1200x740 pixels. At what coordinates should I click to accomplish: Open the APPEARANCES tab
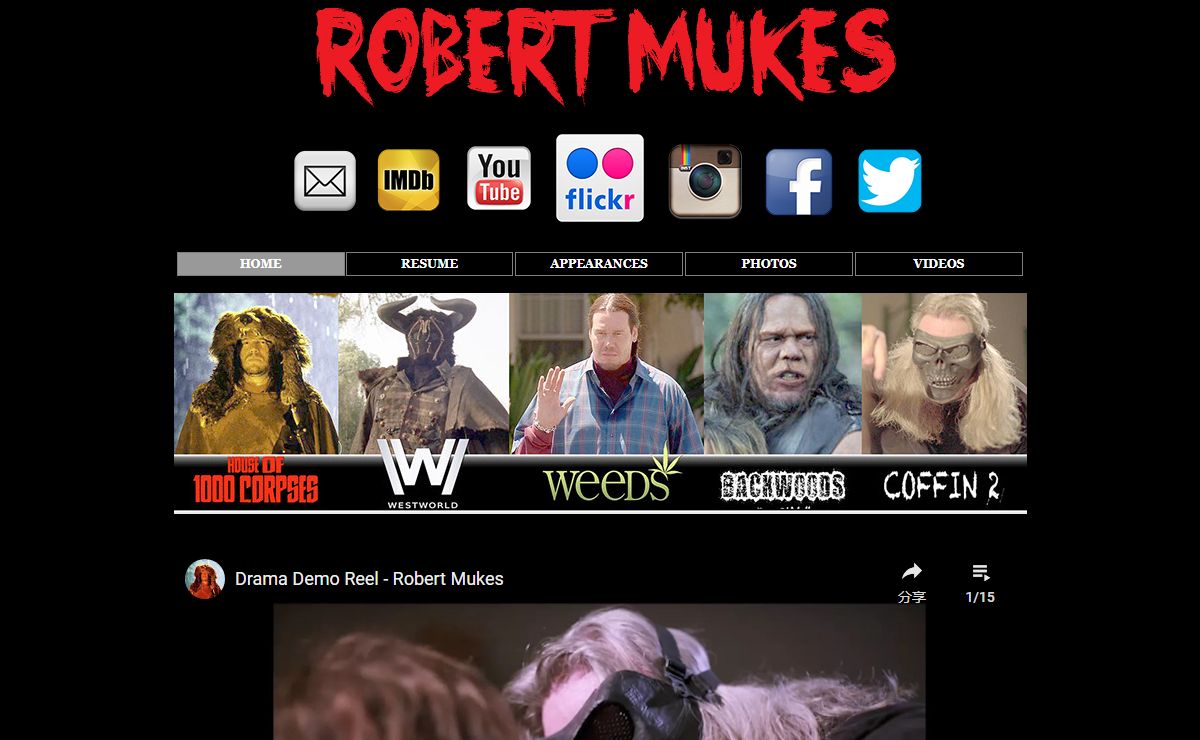point(599,264)
